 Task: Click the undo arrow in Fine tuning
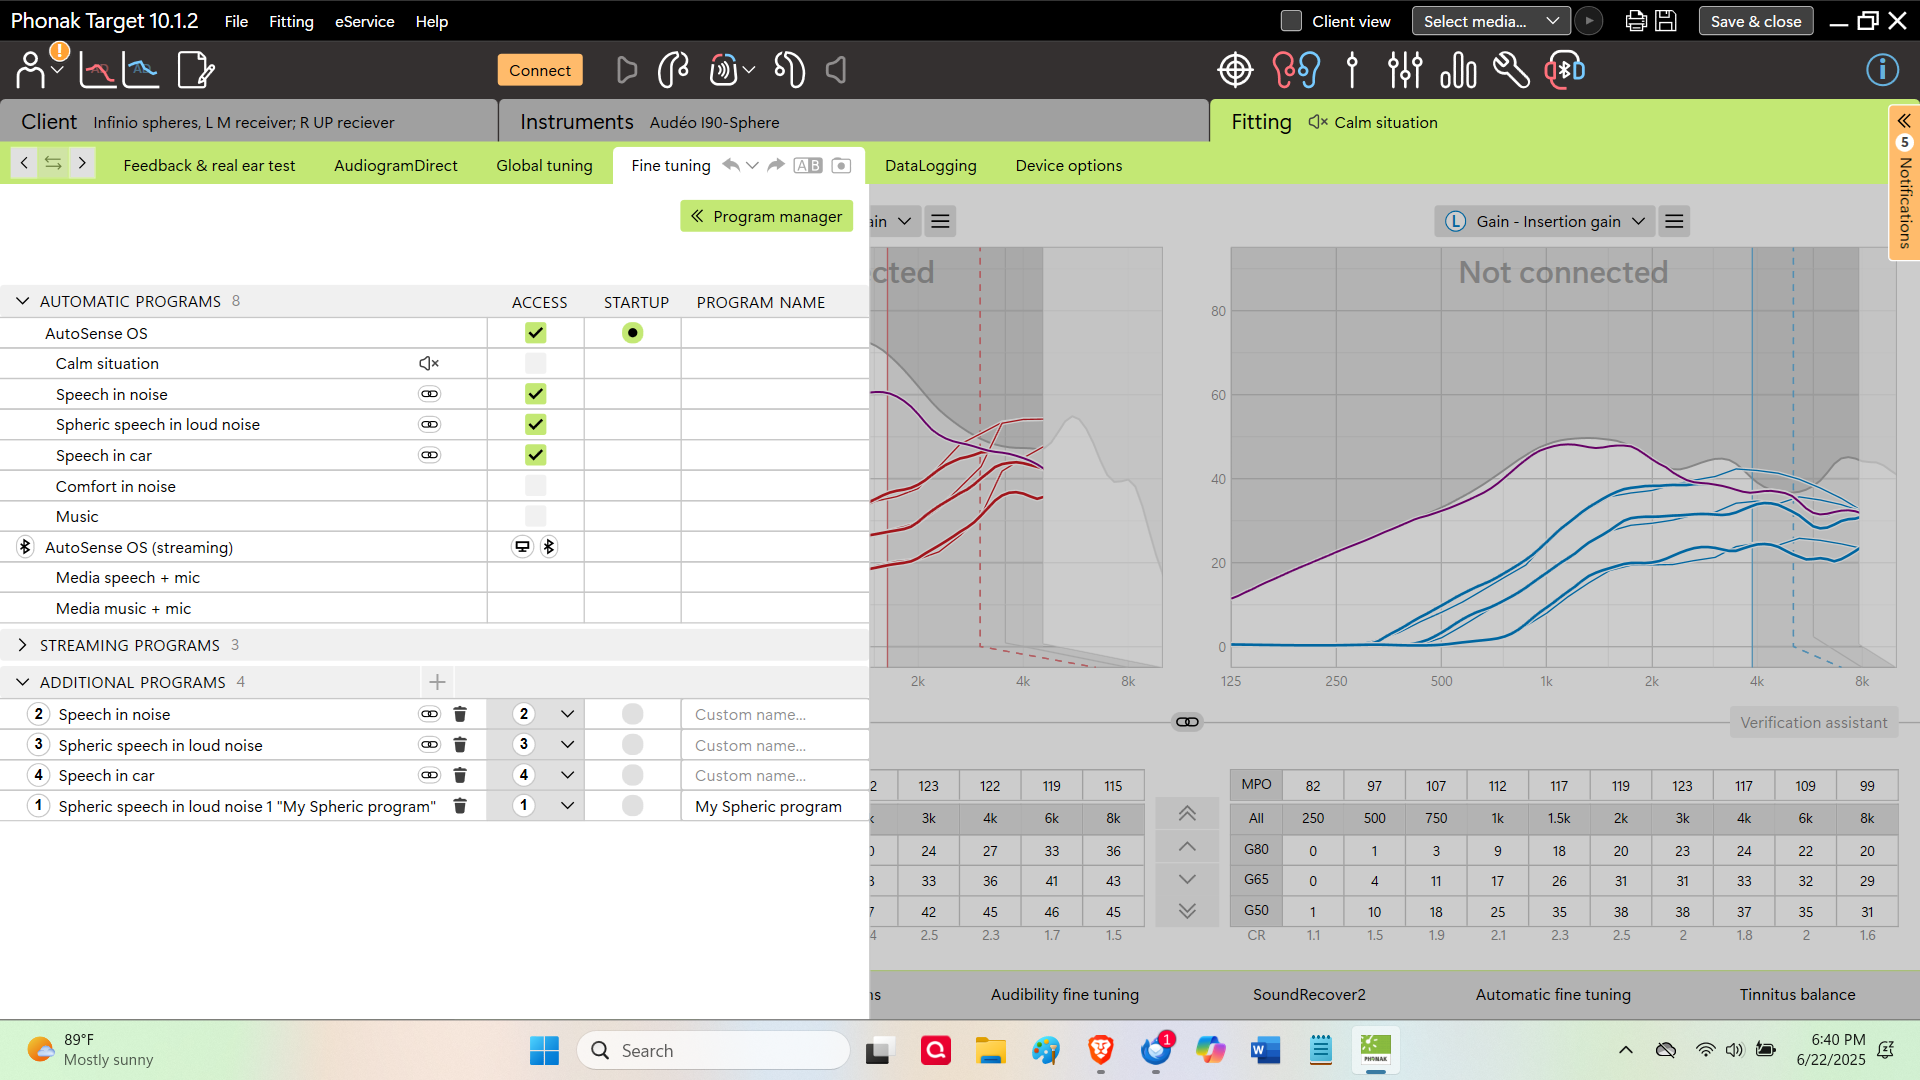[x=731, y=165]
